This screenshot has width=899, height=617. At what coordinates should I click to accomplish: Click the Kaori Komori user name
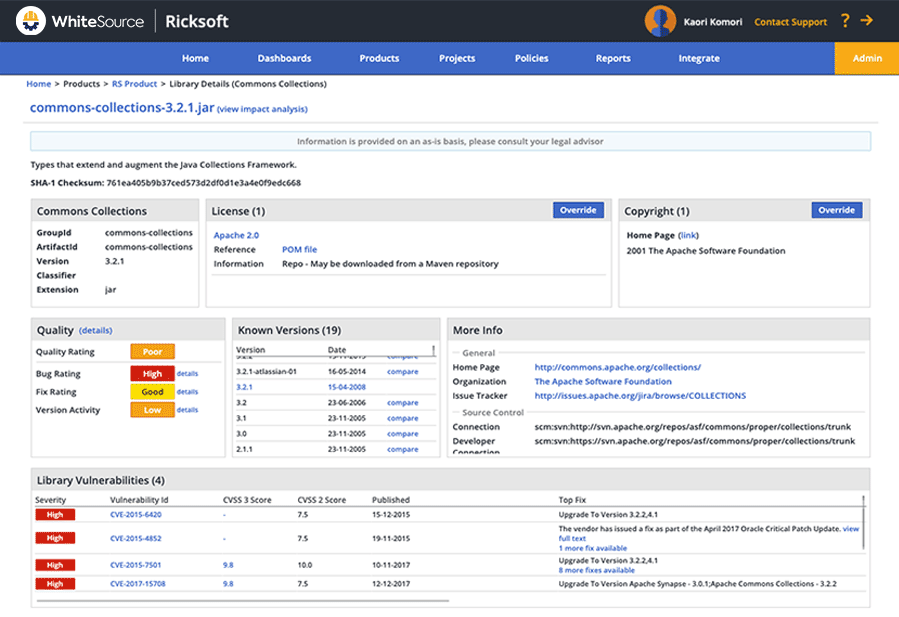[713, 22]
